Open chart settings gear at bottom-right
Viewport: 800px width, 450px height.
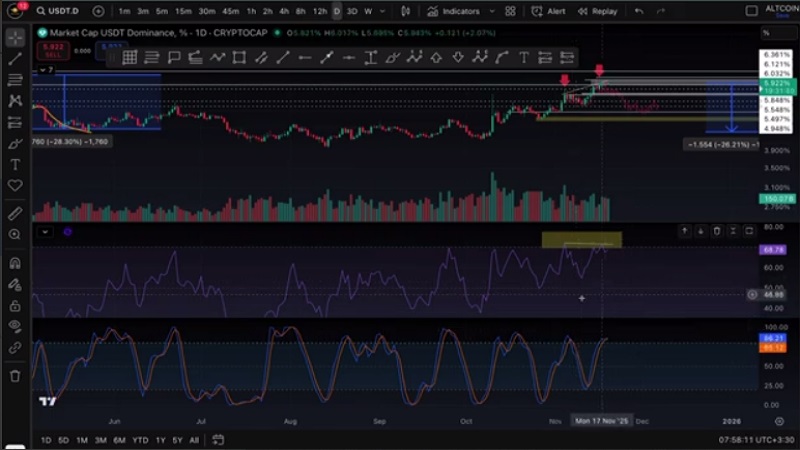(780, 422)
